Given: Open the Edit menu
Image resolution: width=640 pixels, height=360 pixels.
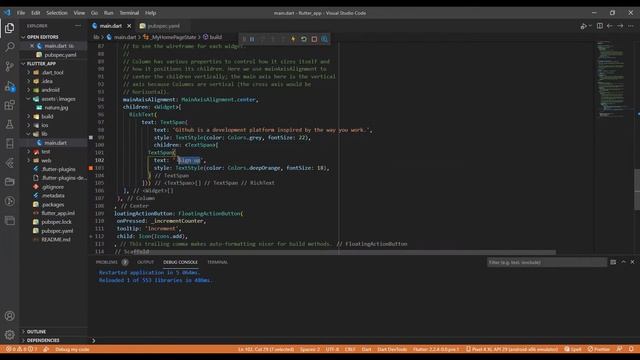Looking at the screenshot, I should (36, 13).
